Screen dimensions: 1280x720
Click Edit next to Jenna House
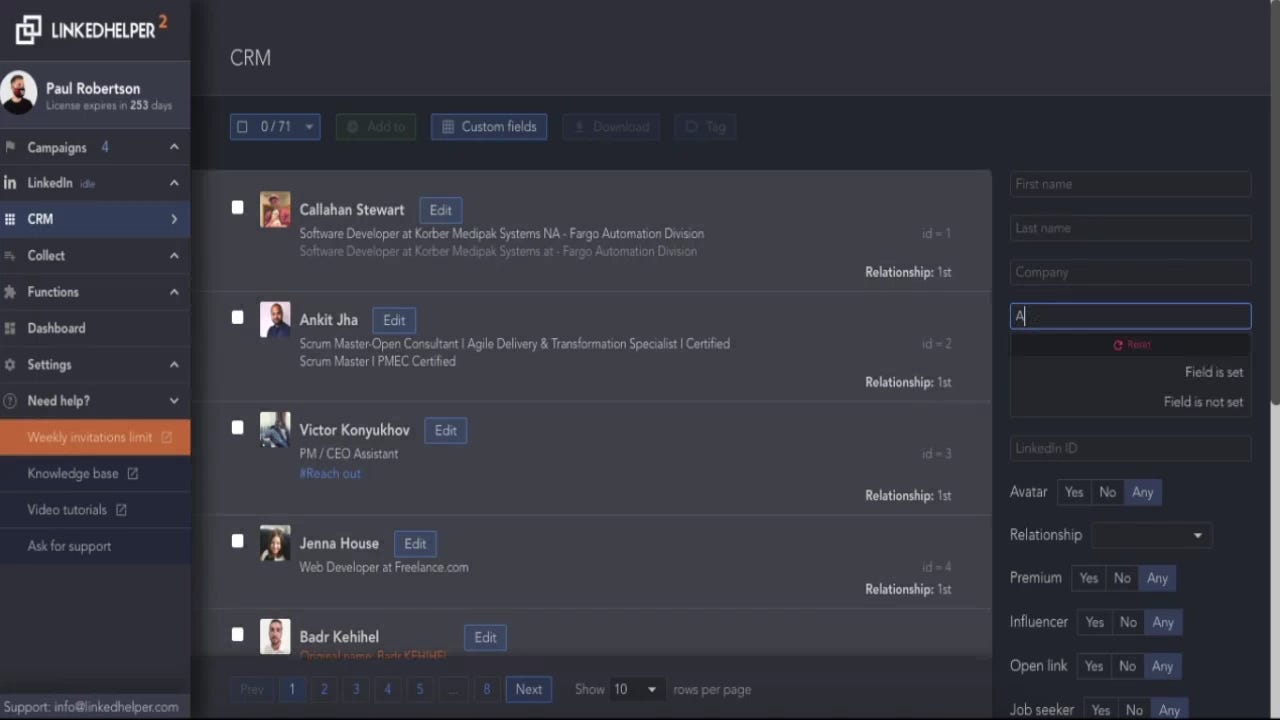[415, 544]
